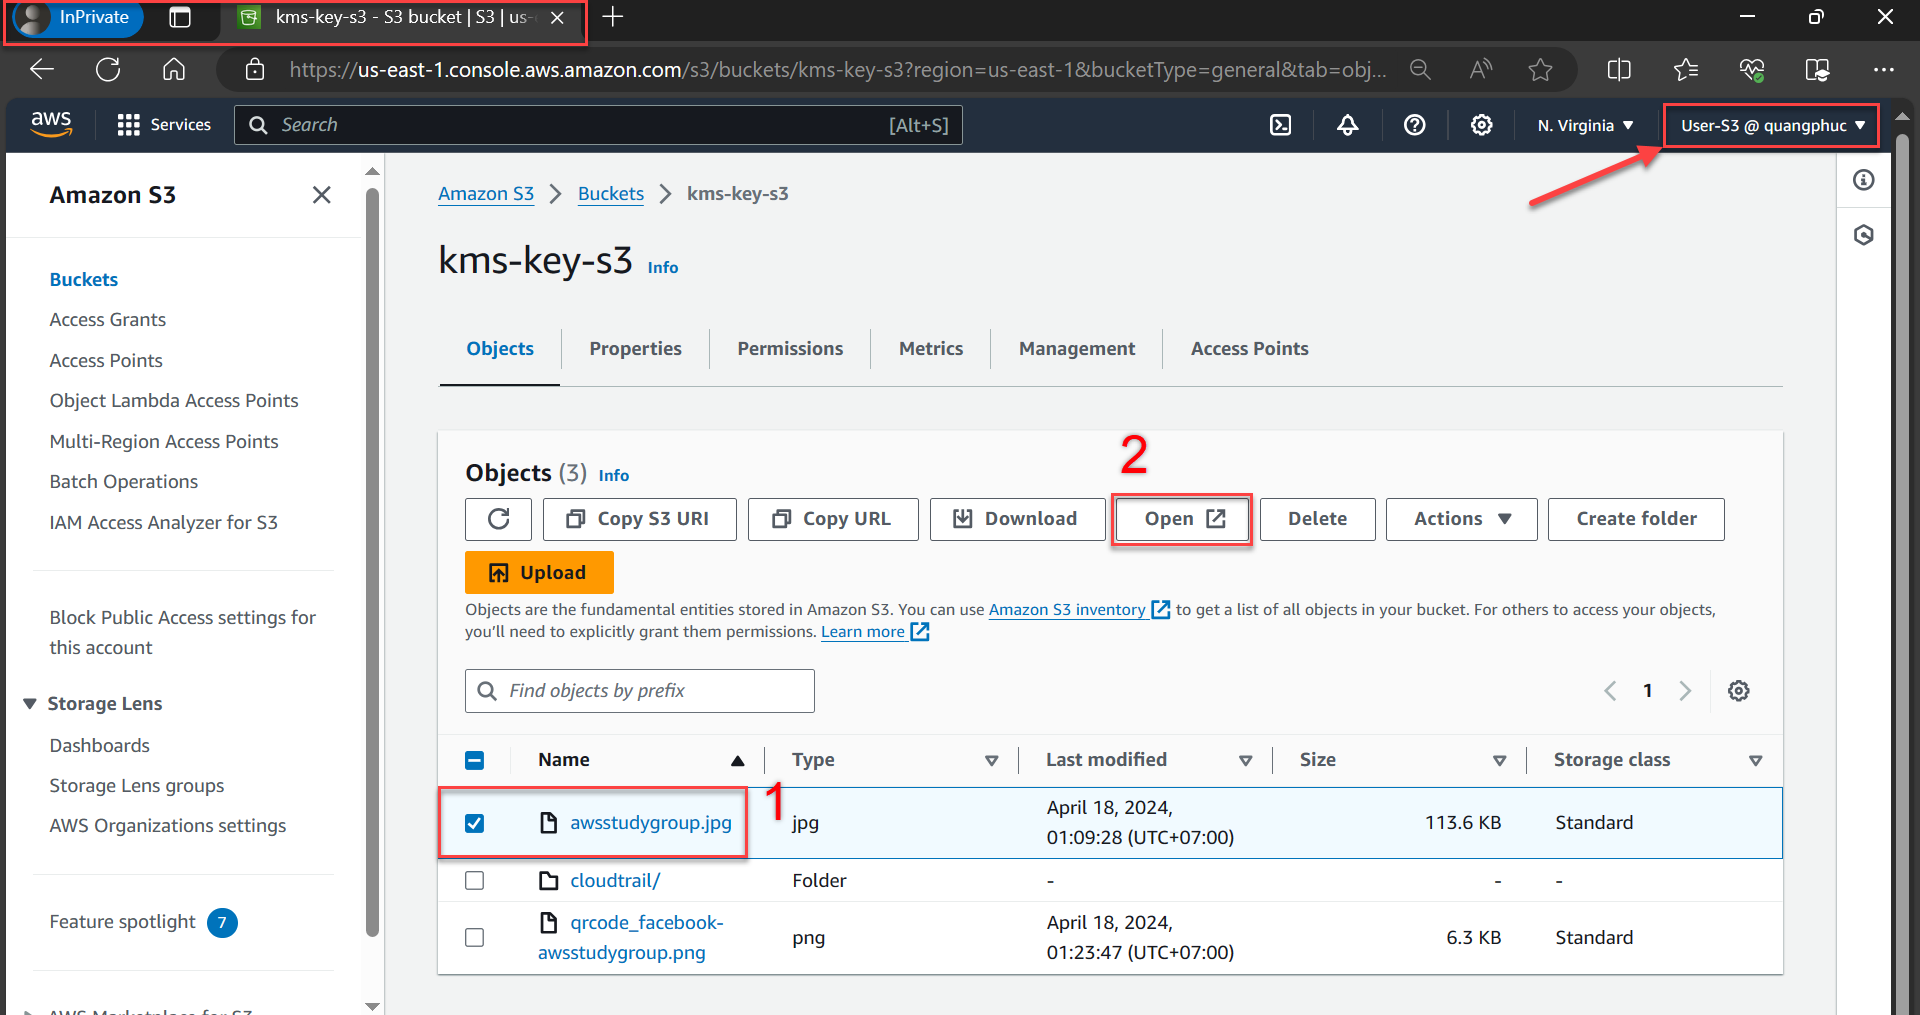Toggle the select-all objects checkbox in header
This screenshot has height=1015, width=1920.
475,760
